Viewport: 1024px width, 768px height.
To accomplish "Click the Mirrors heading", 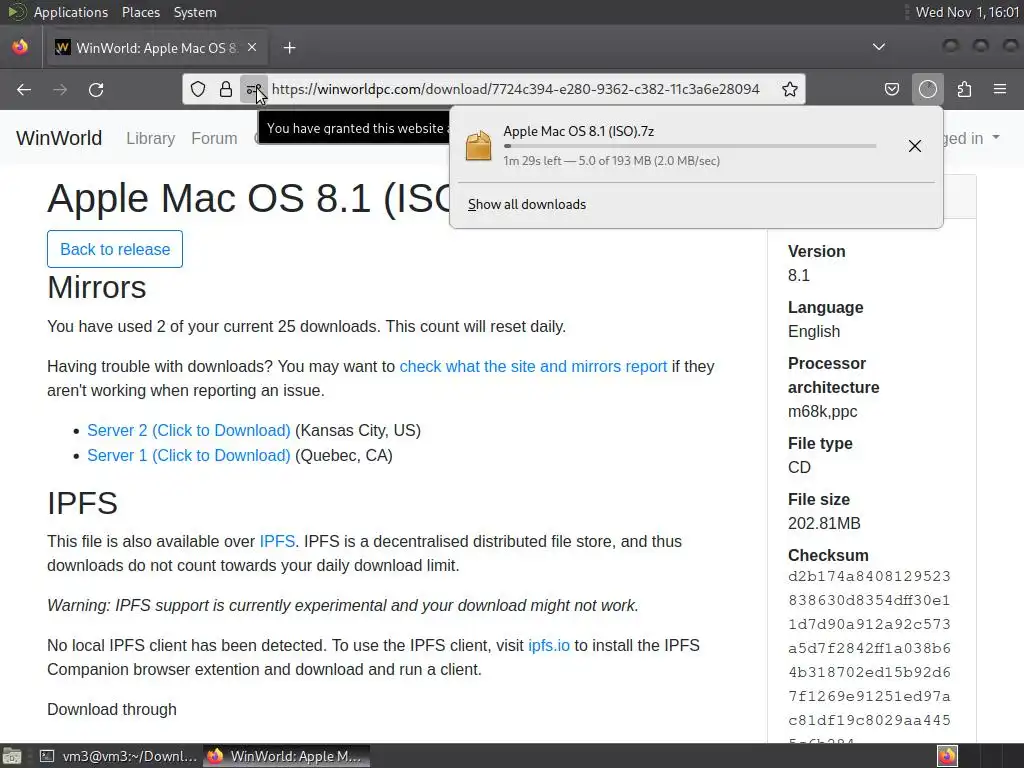I will 97,287.
